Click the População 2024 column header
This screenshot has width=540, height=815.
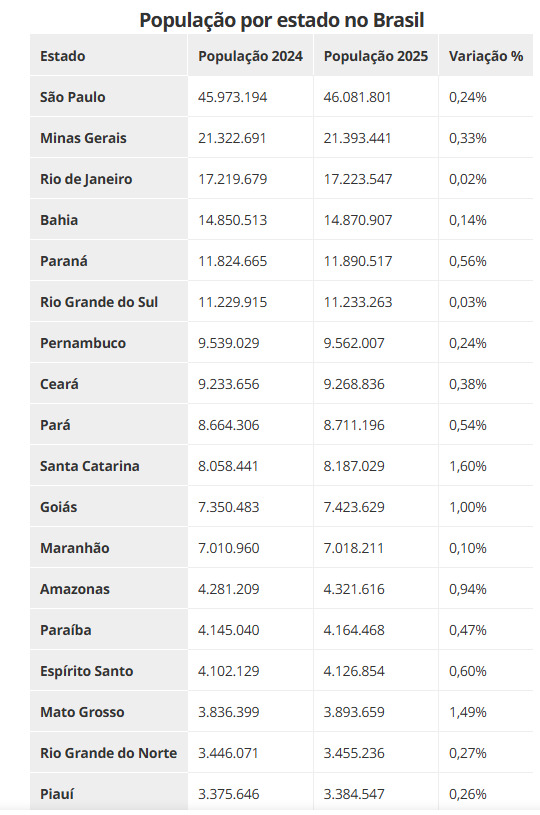pyautogui.click(x=250, y=56)
